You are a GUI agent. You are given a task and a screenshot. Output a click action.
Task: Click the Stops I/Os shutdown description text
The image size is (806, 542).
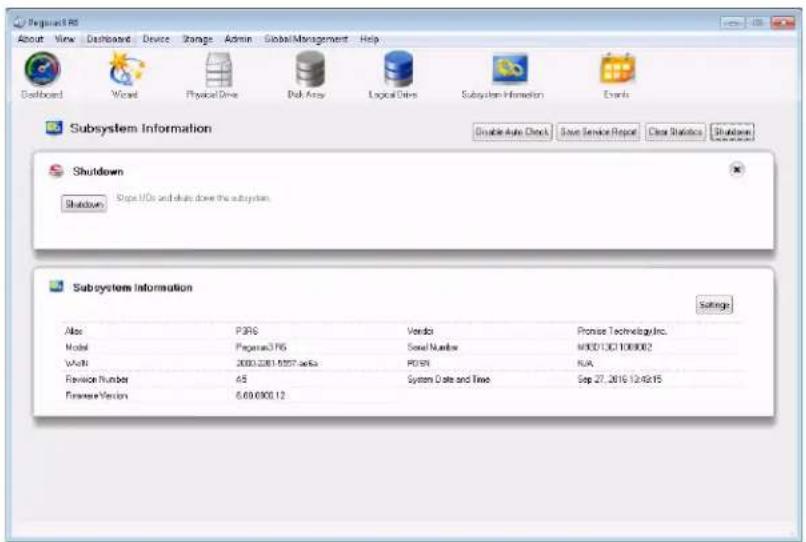point(193,198)
